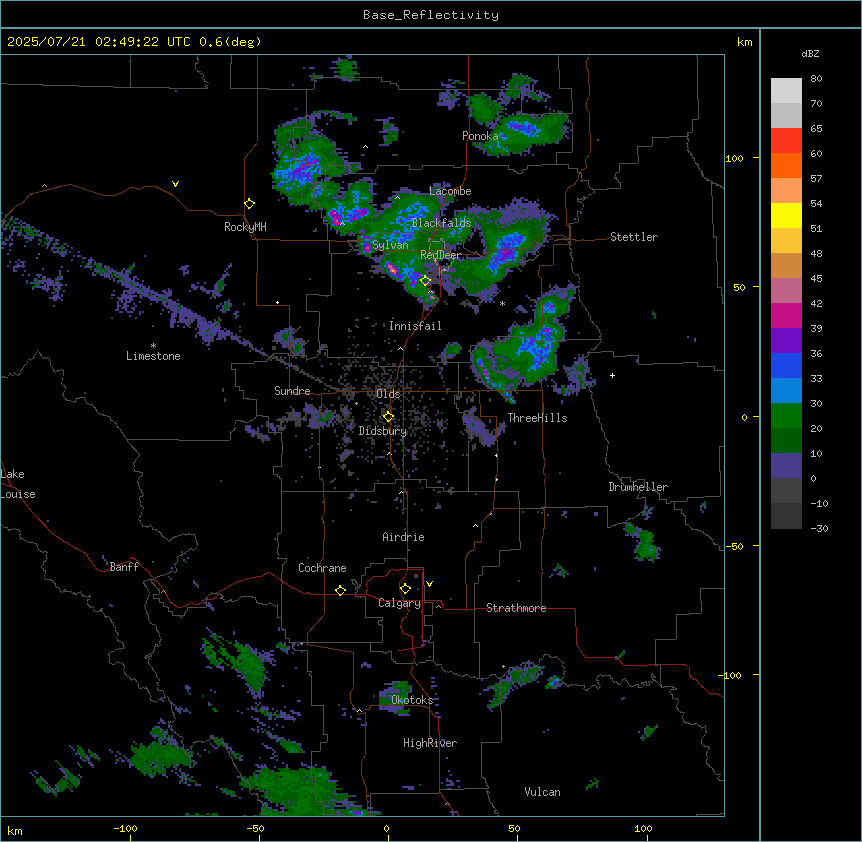Pick the white 70–80 dBZ legend swatch
This screenshot has height=842, width=862.
(x=786, y=91)
